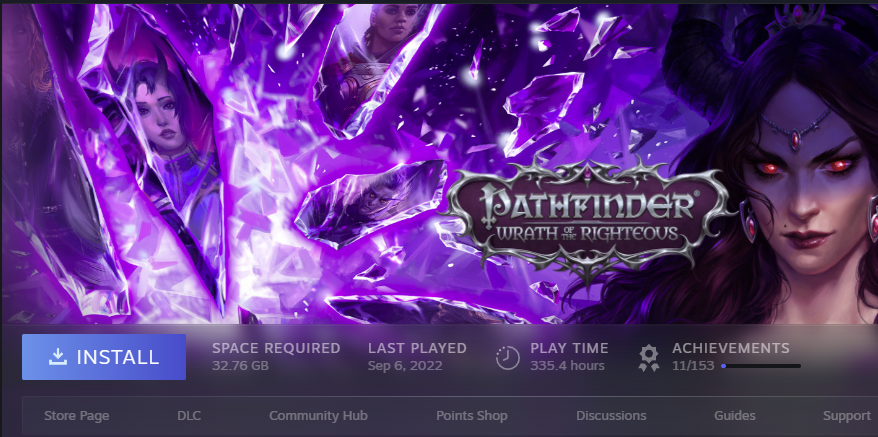Open the Points Shop link

[471, 416]
